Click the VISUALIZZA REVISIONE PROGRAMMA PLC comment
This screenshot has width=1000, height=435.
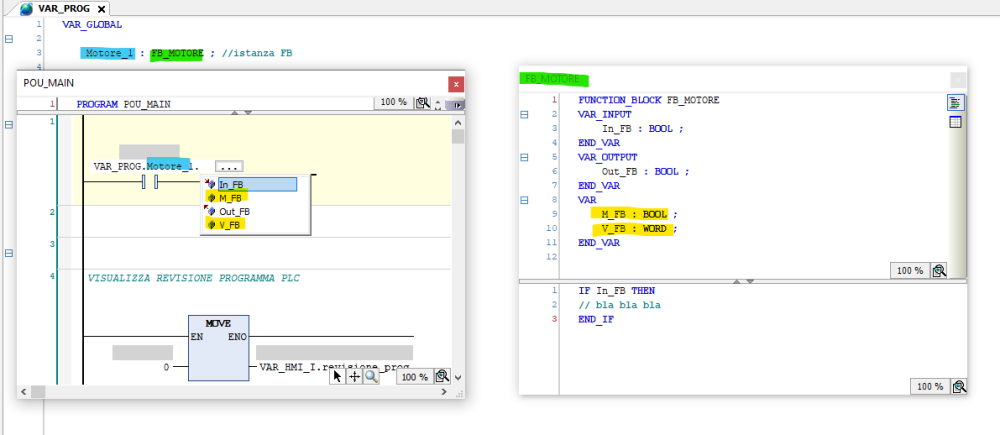point(194,279)
